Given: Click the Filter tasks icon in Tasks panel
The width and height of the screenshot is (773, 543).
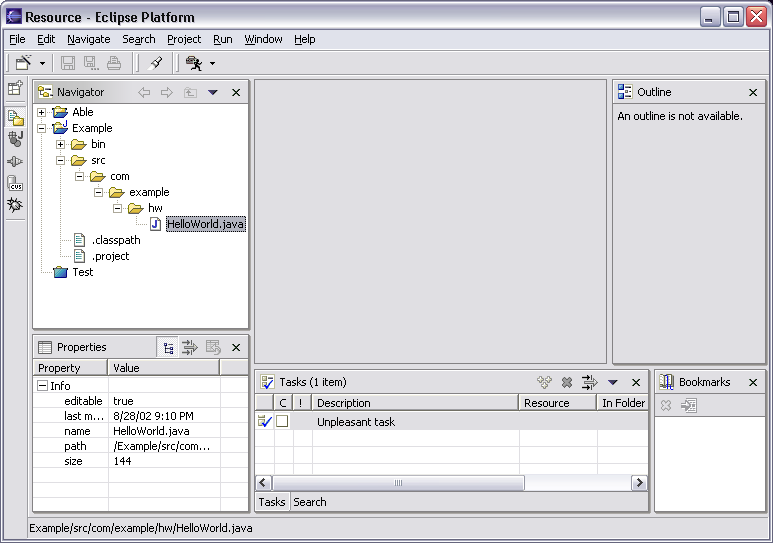Looking at the screenshot, I should click(x=590, y=382).
